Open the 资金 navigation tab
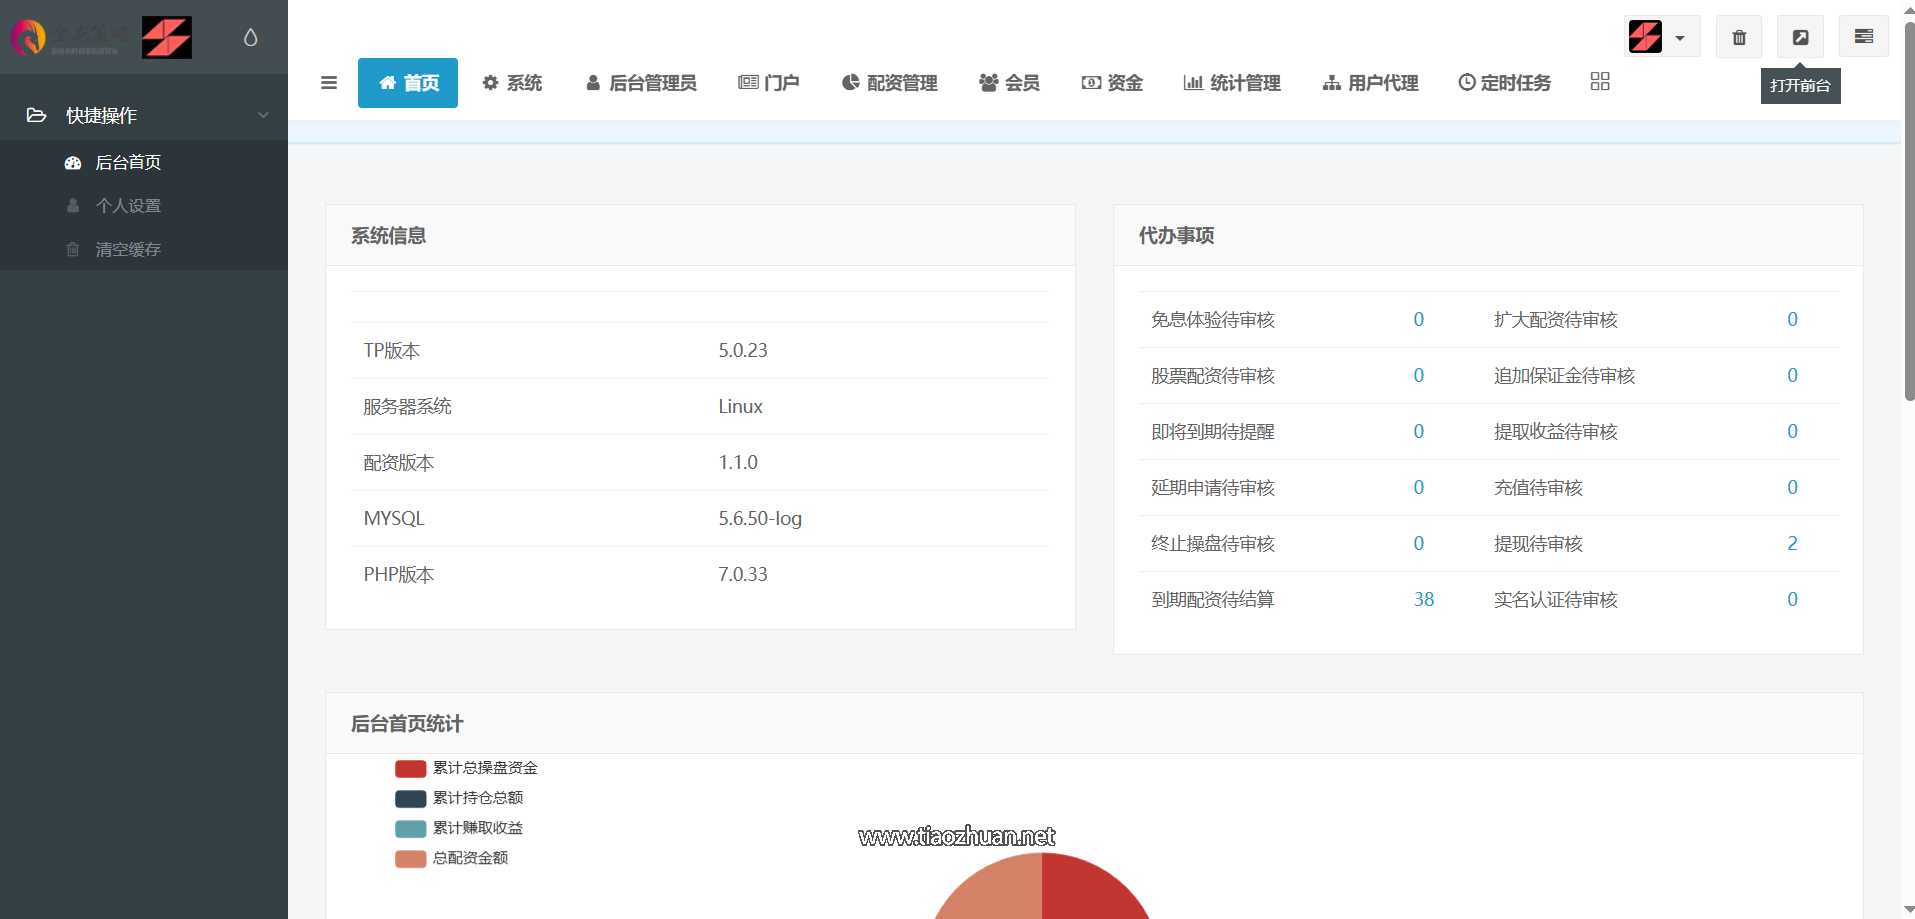Screen dimensions: 1915x919 tap(1111, 83)
